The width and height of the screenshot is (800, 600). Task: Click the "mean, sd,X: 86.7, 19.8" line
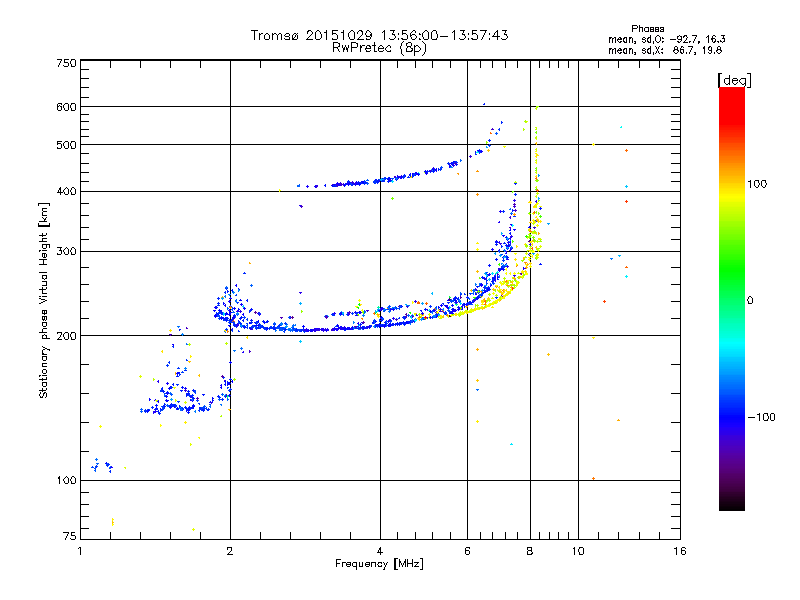665,50
